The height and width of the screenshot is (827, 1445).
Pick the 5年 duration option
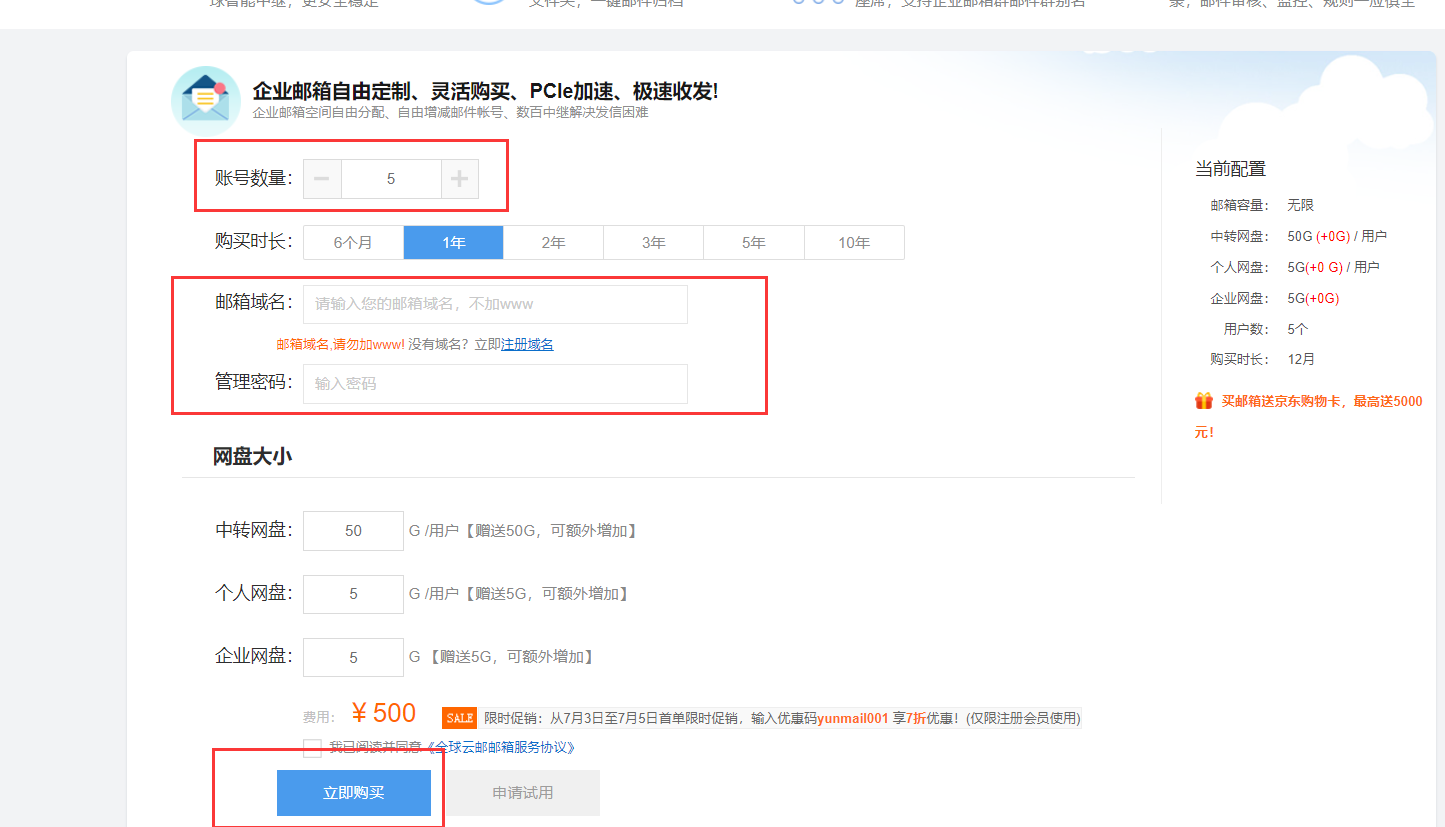click(753, 243)
